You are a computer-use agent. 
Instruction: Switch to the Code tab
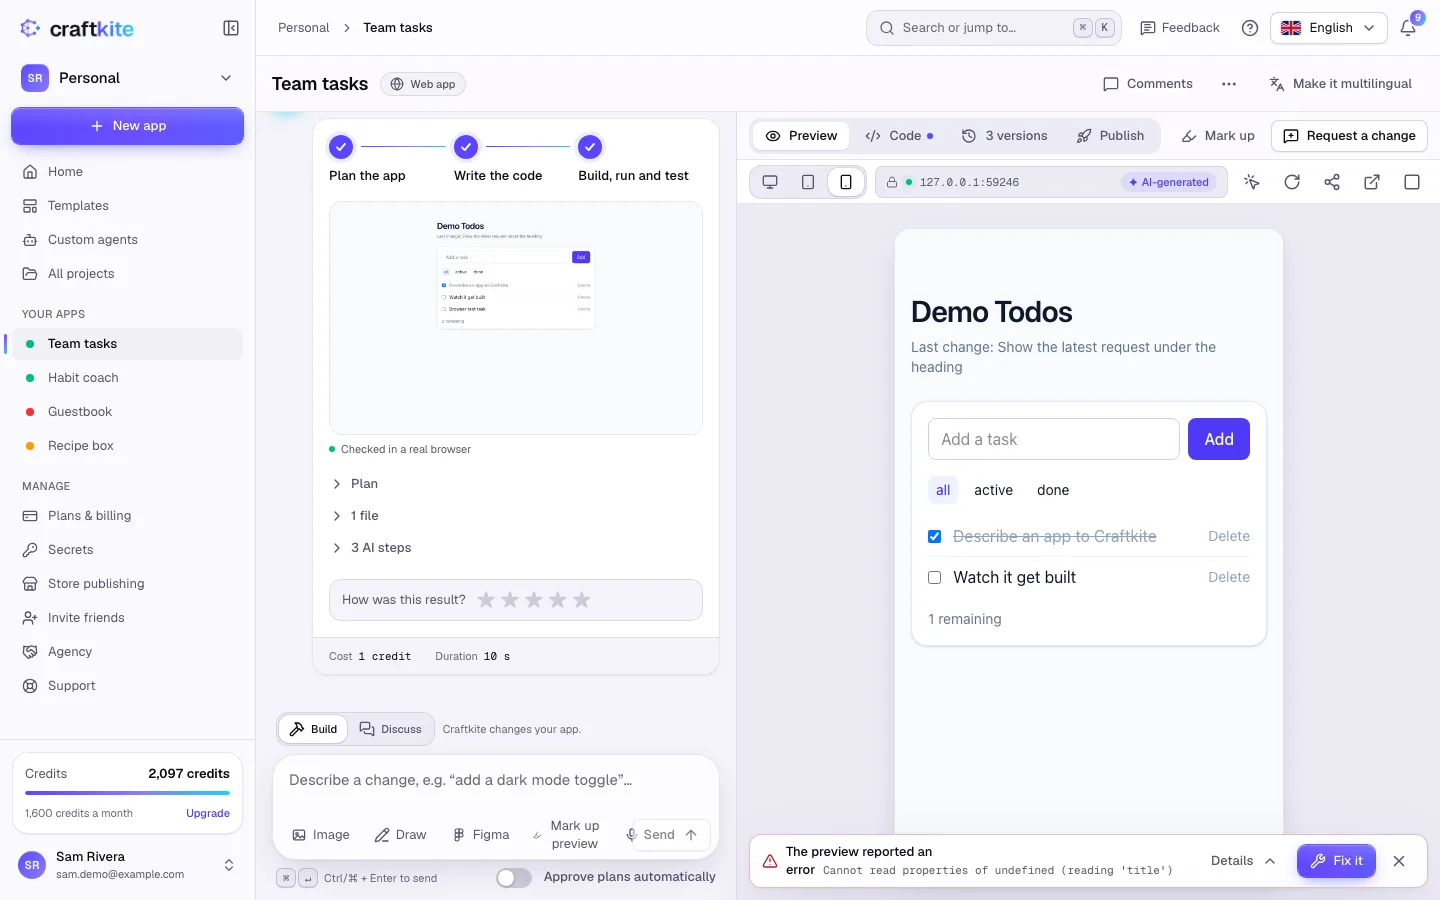tap(899, 136)
